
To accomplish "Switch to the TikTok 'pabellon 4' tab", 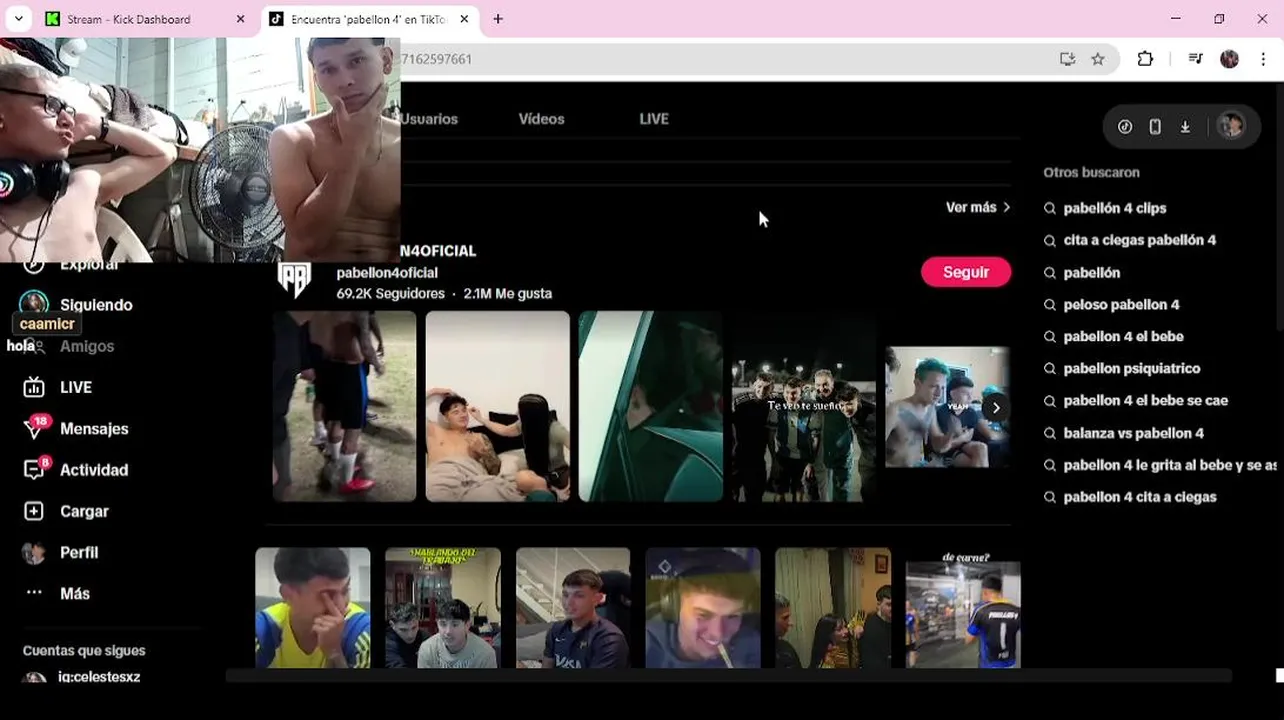I will point(370,19).
